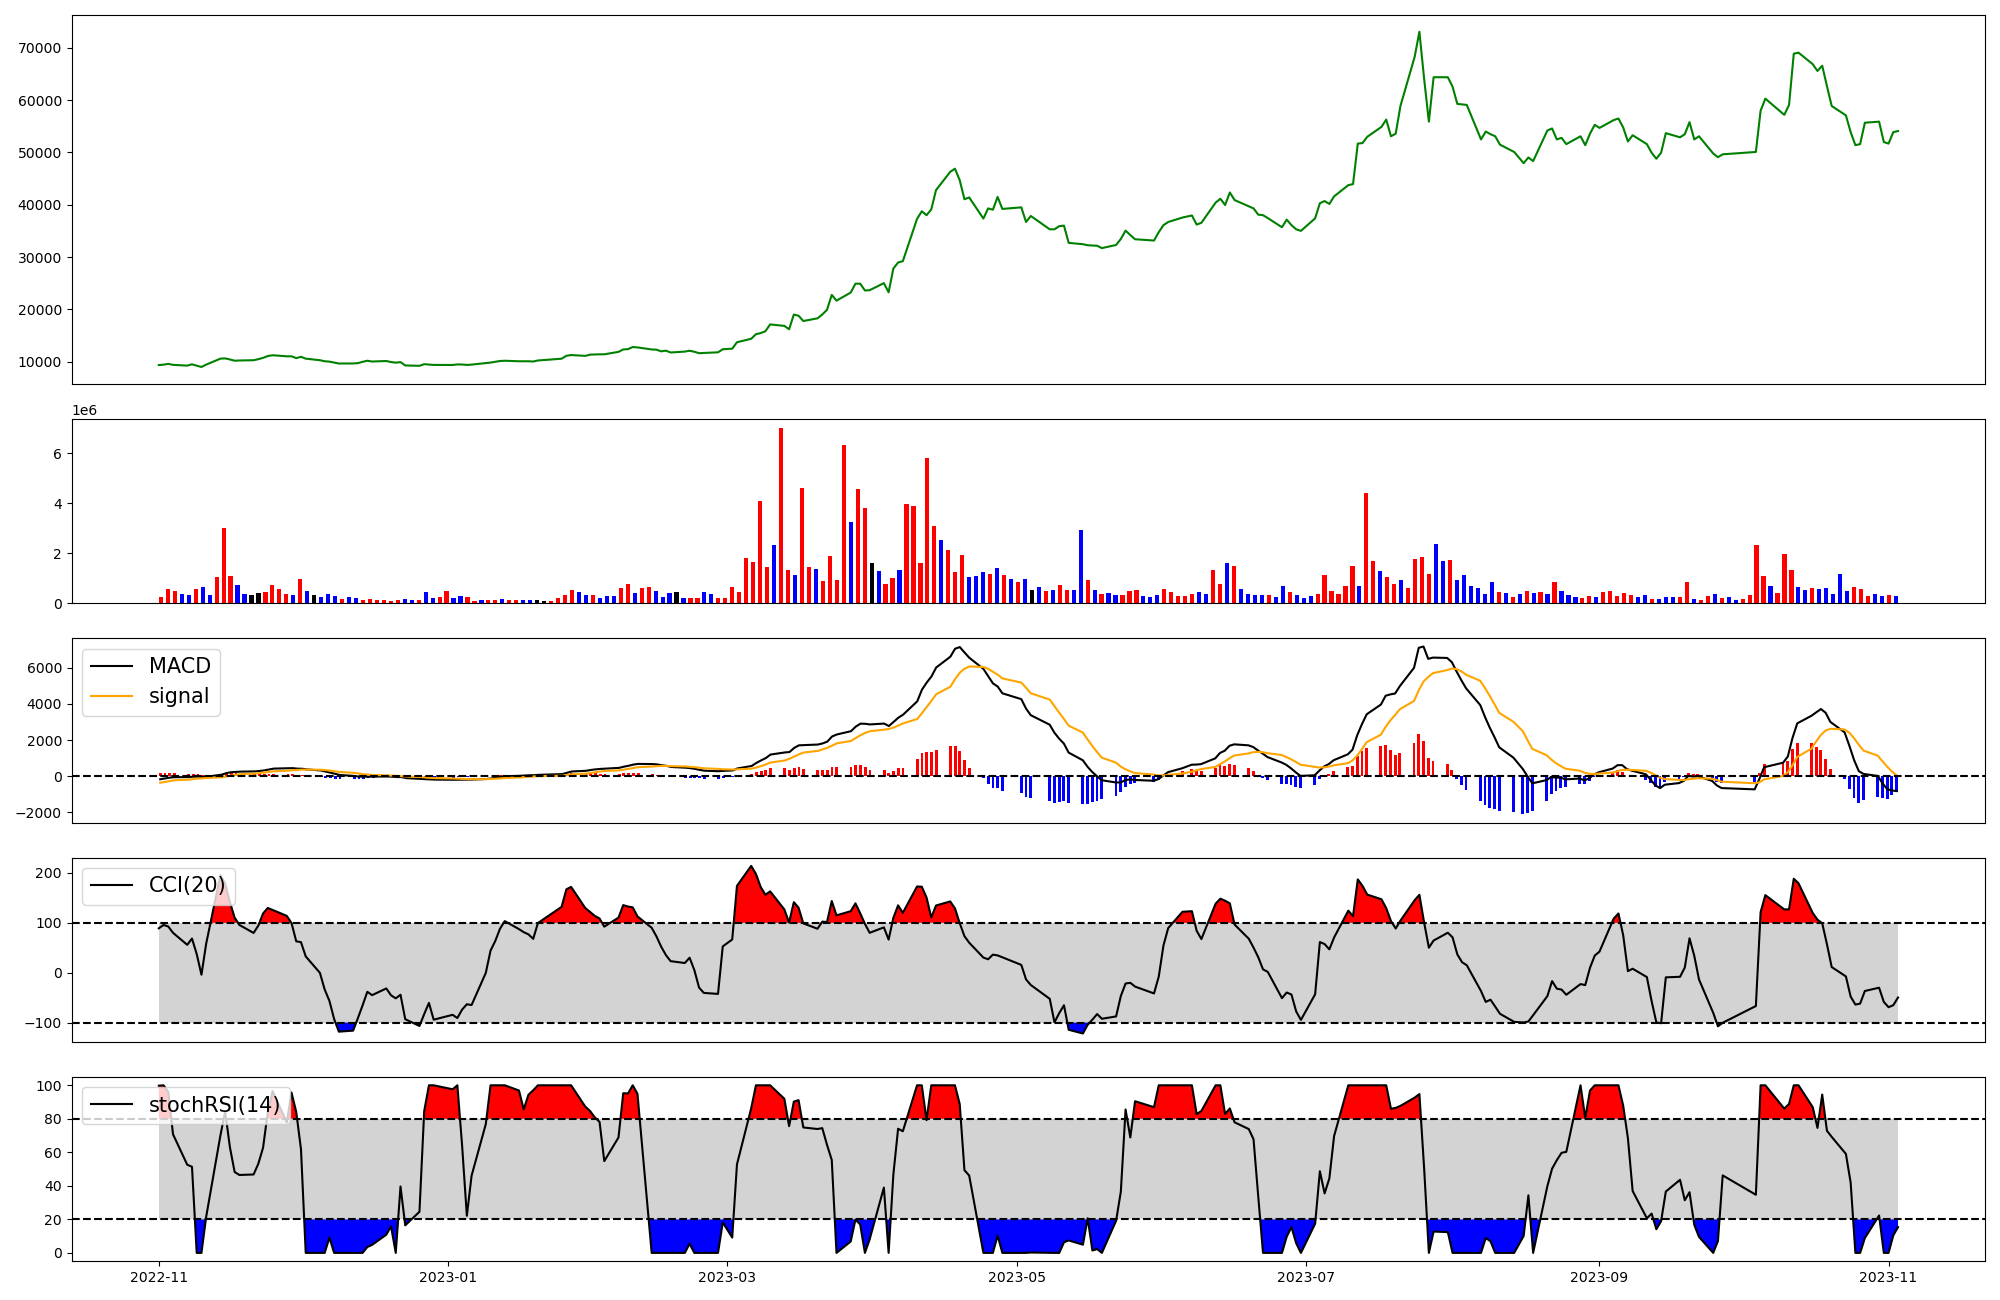Click the 2023-05 date tick label
Image resolution: width=2000 pixels, height=1300 pixels.
[1017, 1277]
